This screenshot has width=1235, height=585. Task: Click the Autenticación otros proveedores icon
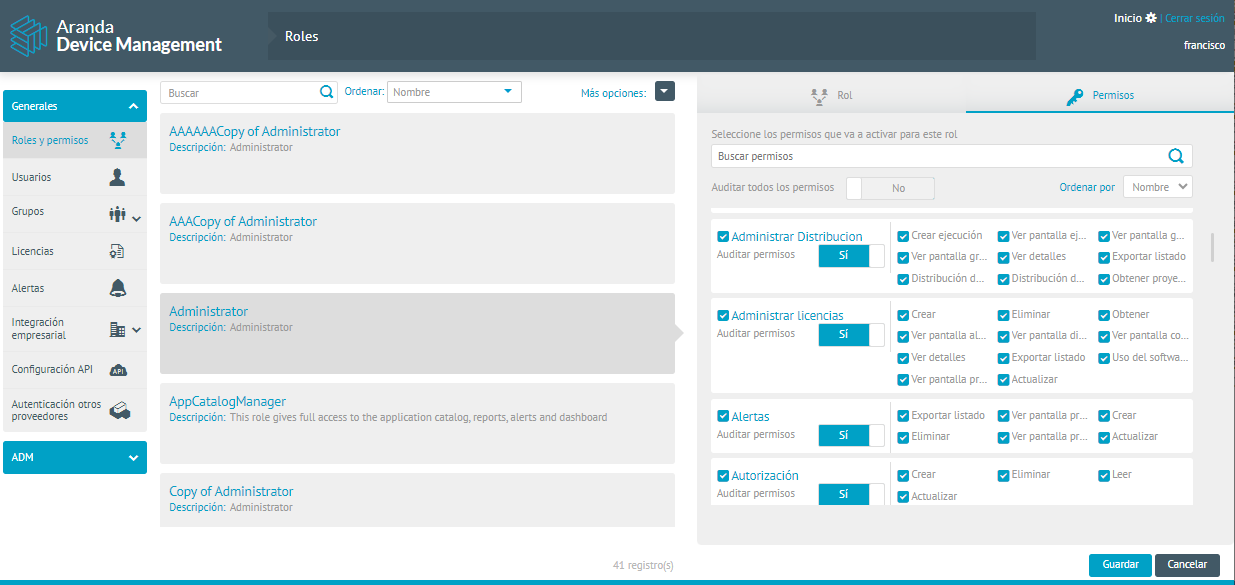[x=120, y=410]
